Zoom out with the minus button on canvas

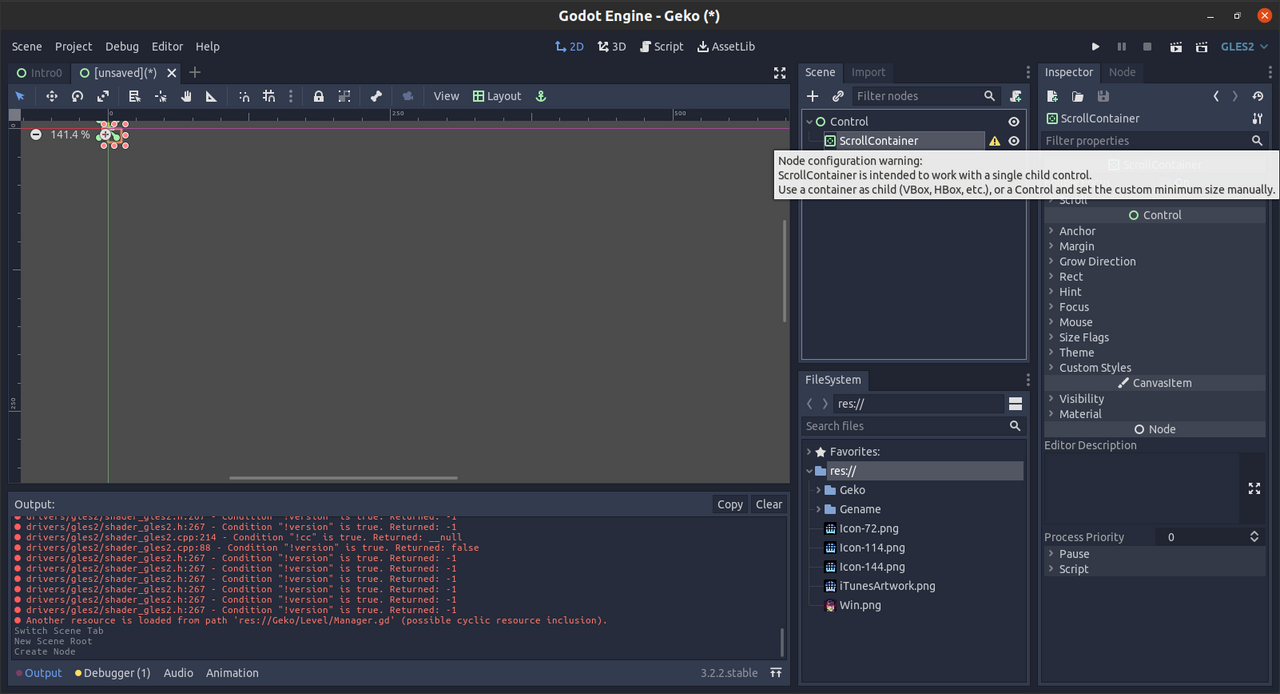(x=36, y=134)
